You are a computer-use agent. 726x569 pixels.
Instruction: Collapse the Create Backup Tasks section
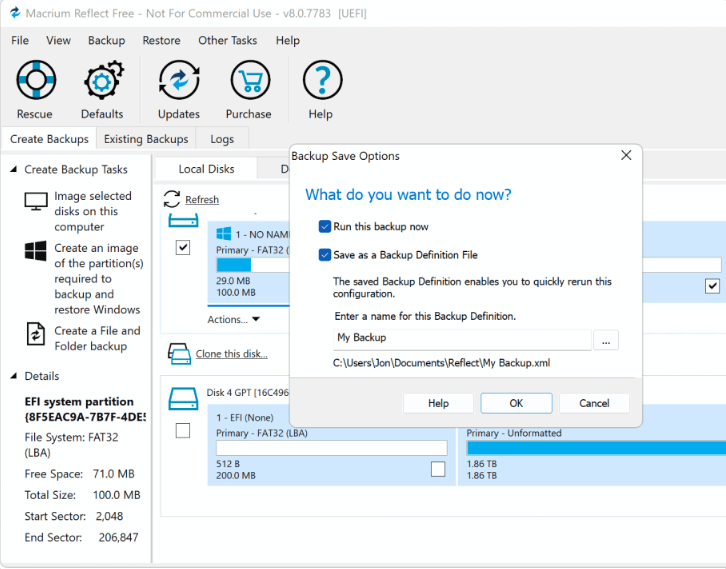point(13,170)
